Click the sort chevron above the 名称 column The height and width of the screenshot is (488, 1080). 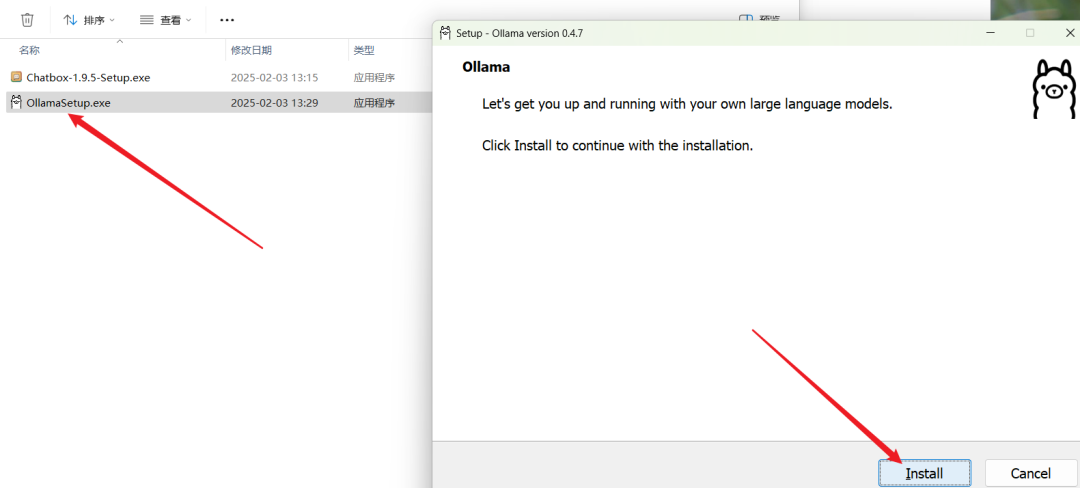(120, 41)
